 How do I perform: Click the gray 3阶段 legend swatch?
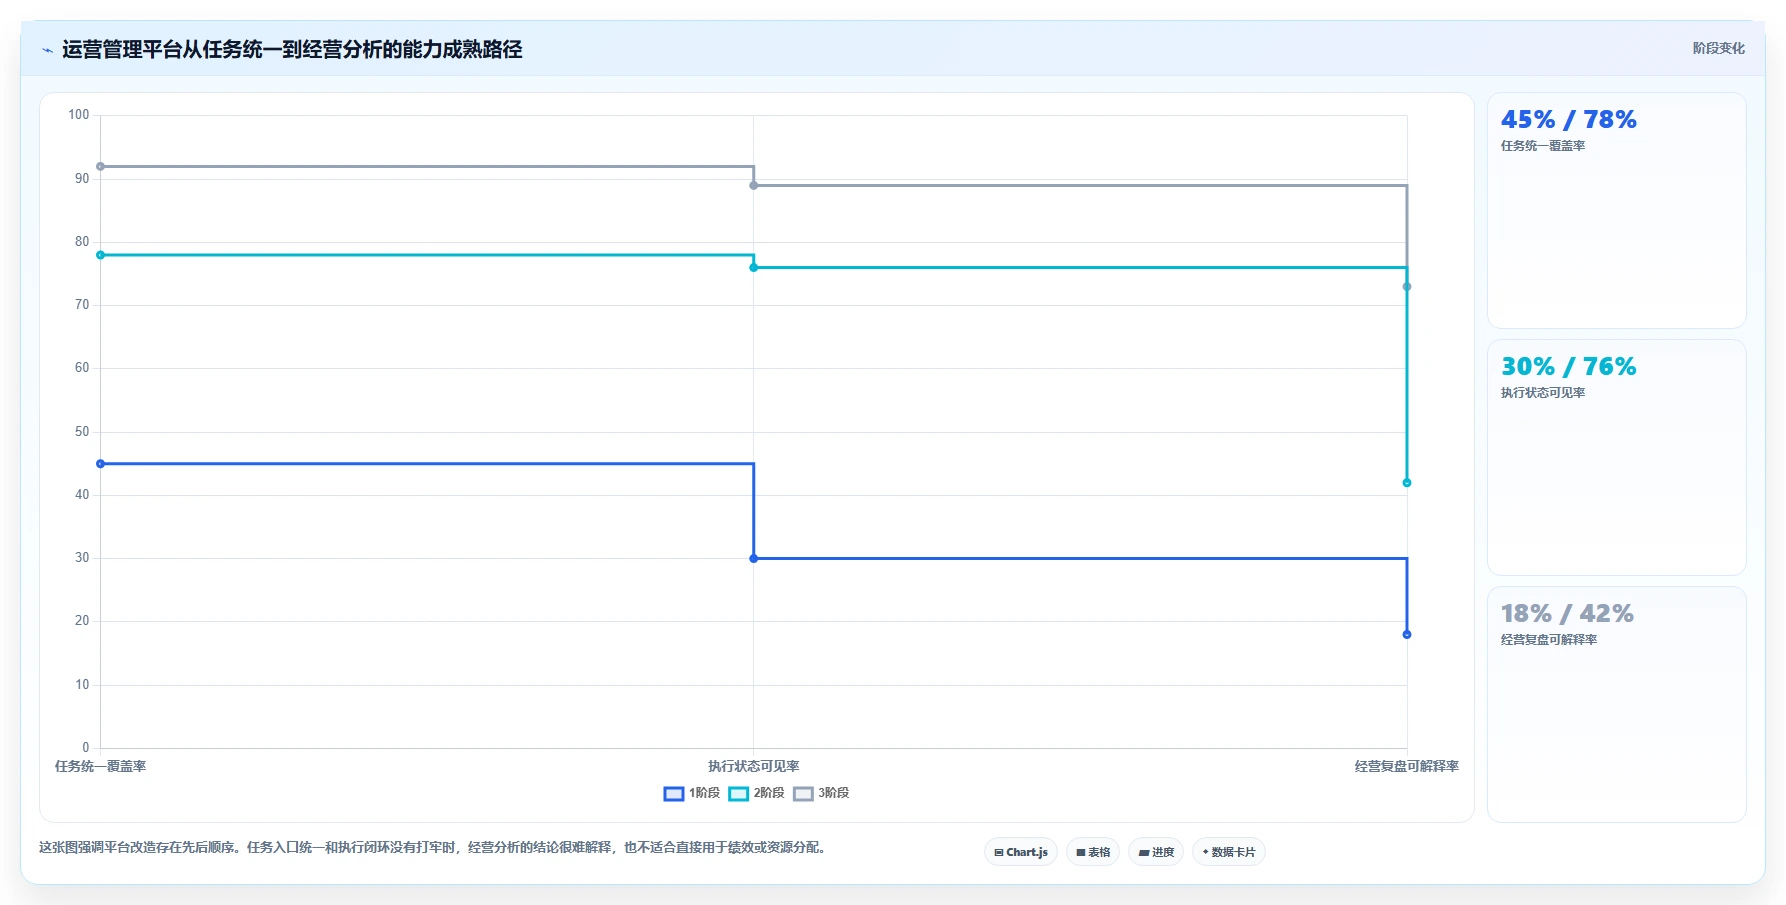click(x=804, y=794)
